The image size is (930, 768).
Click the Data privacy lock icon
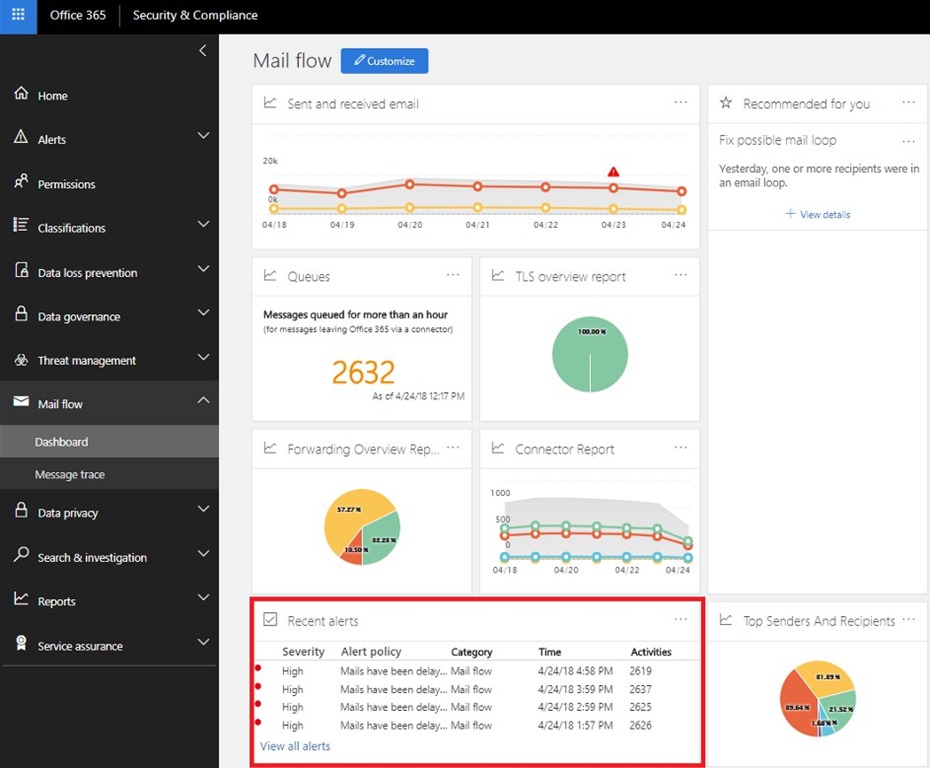click(21, 510)
